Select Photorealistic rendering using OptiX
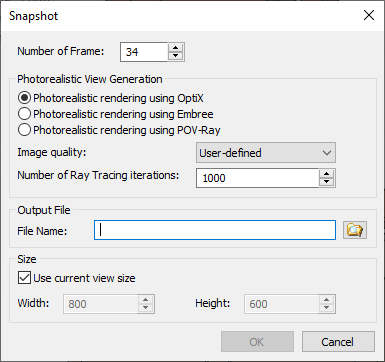385x362 pixels. coord(110,98)
